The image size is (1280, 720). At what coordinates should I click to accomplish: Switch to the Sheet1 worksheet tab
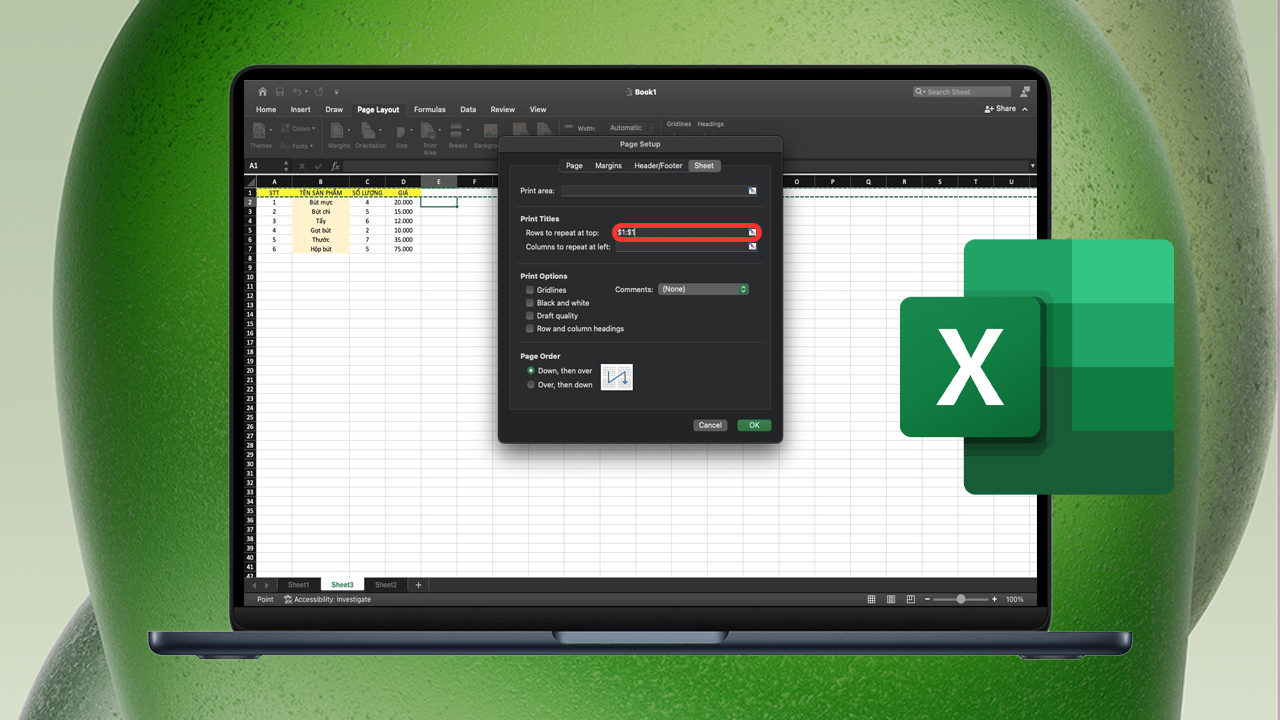click(298, 584)
